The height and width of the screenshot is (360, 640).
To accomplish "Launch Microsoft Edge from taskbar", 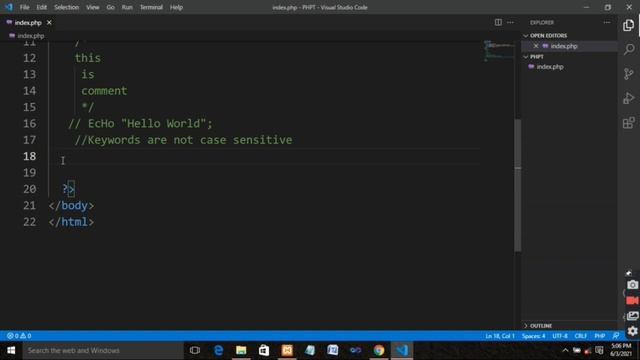I will [218, 350].
